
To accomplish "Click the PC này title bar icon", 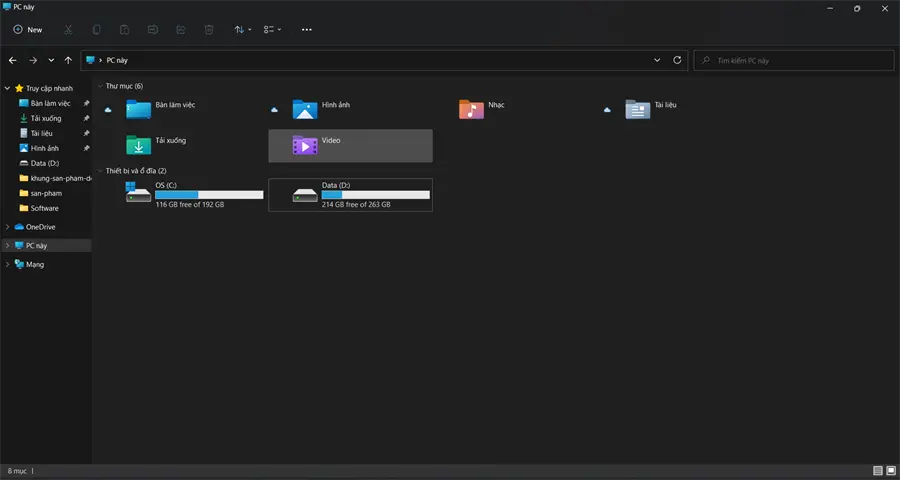I will 7,7.
